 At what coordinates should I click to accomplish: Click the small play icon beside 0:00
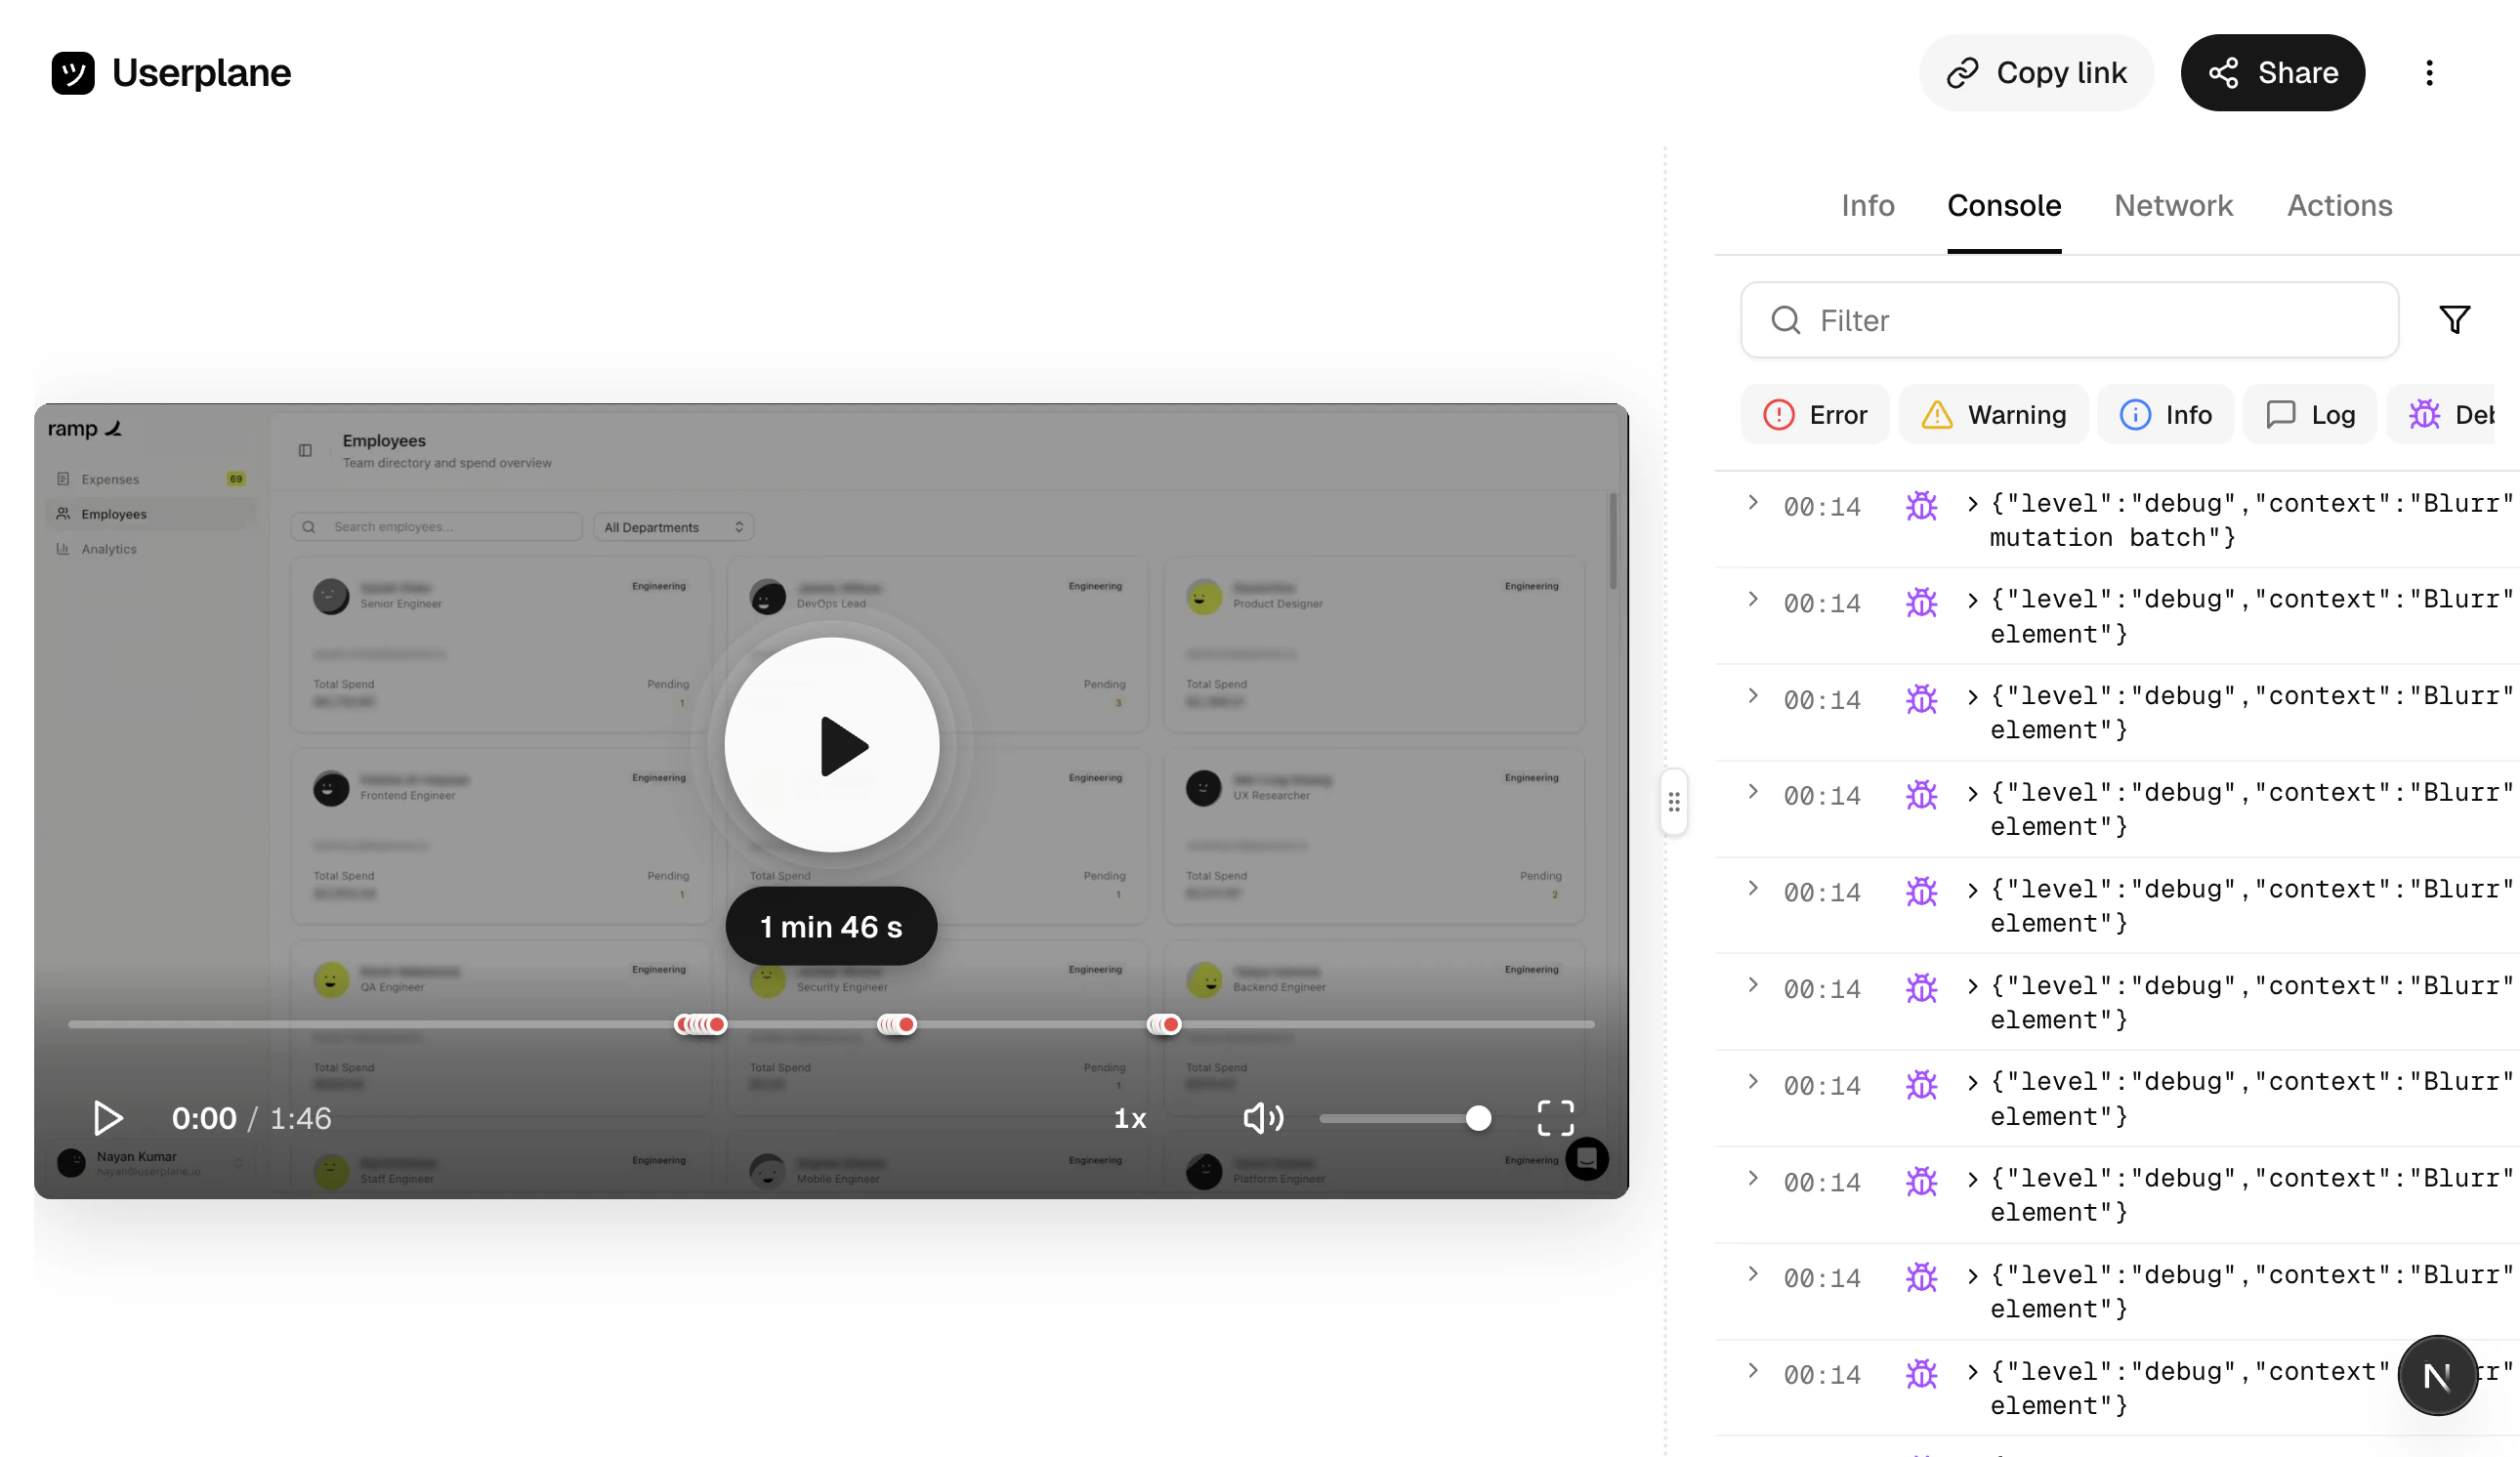[108, 1118]
